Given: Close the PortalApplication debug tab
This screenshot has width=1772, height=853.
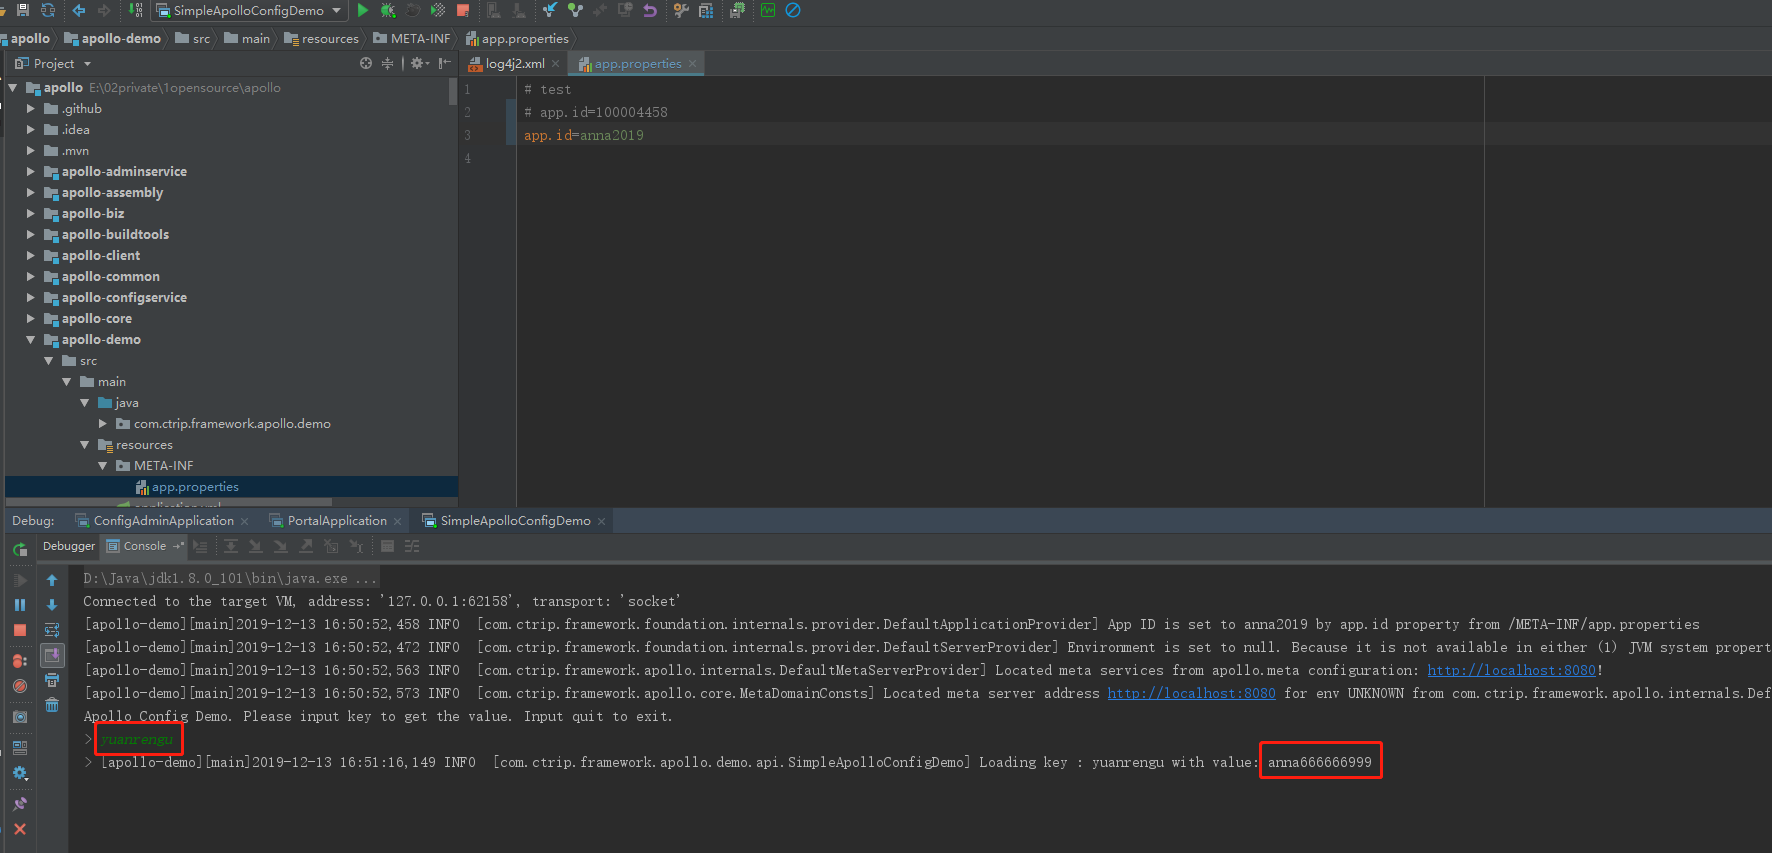Looking at the screenshot, I should [397, 521].
